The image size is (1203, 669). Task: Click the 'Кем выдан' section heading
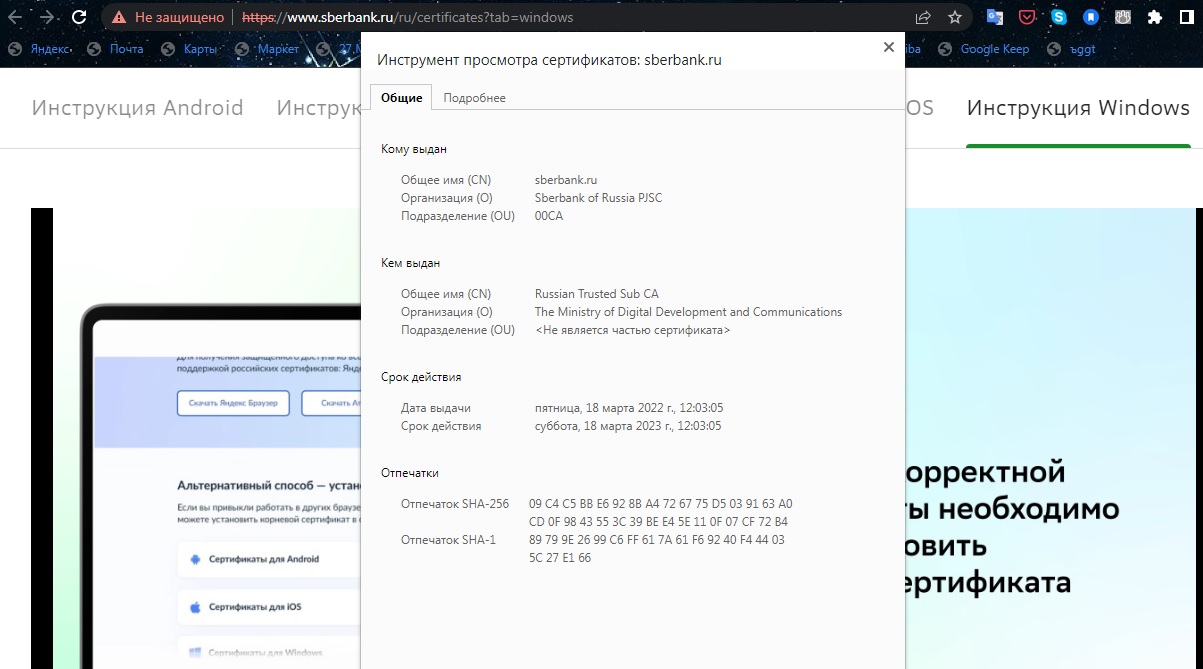[x=411, y=263]
